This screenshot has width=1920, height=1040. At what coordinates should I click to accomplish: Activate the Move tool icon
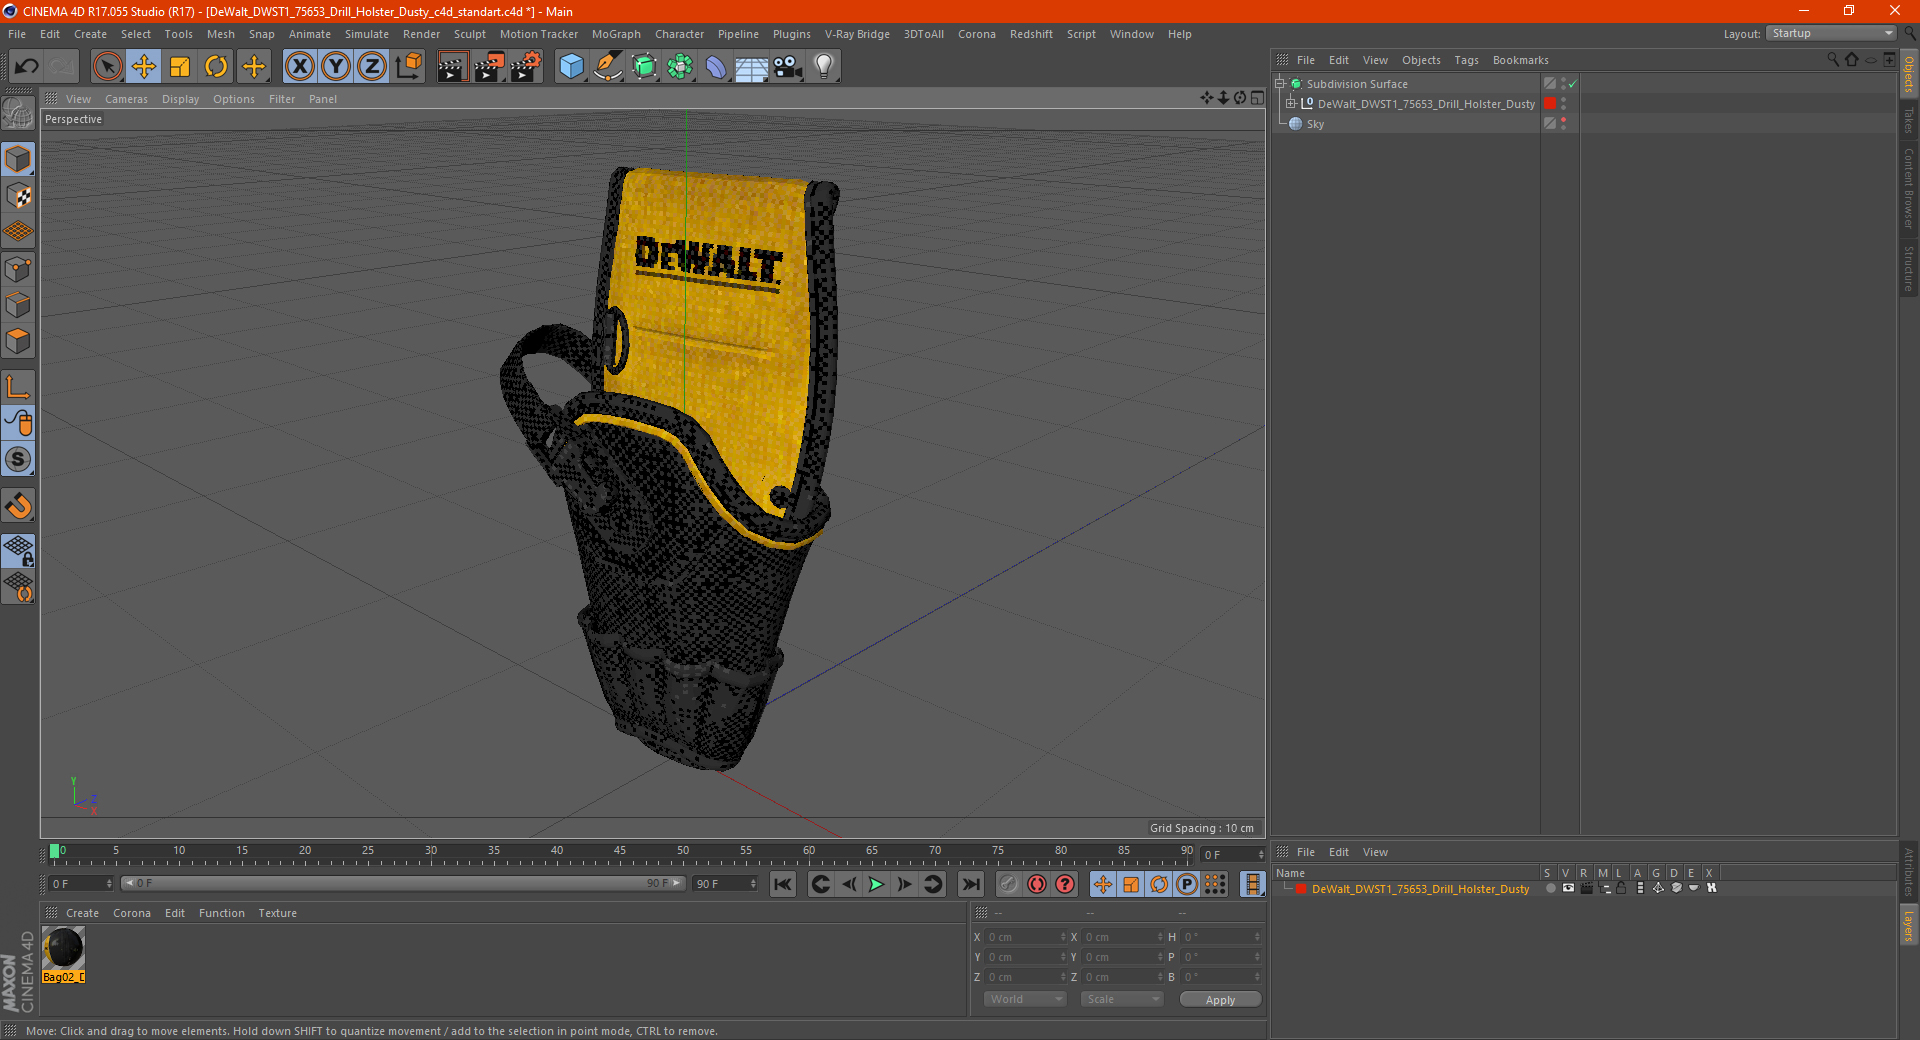click(x=144, y=67)
